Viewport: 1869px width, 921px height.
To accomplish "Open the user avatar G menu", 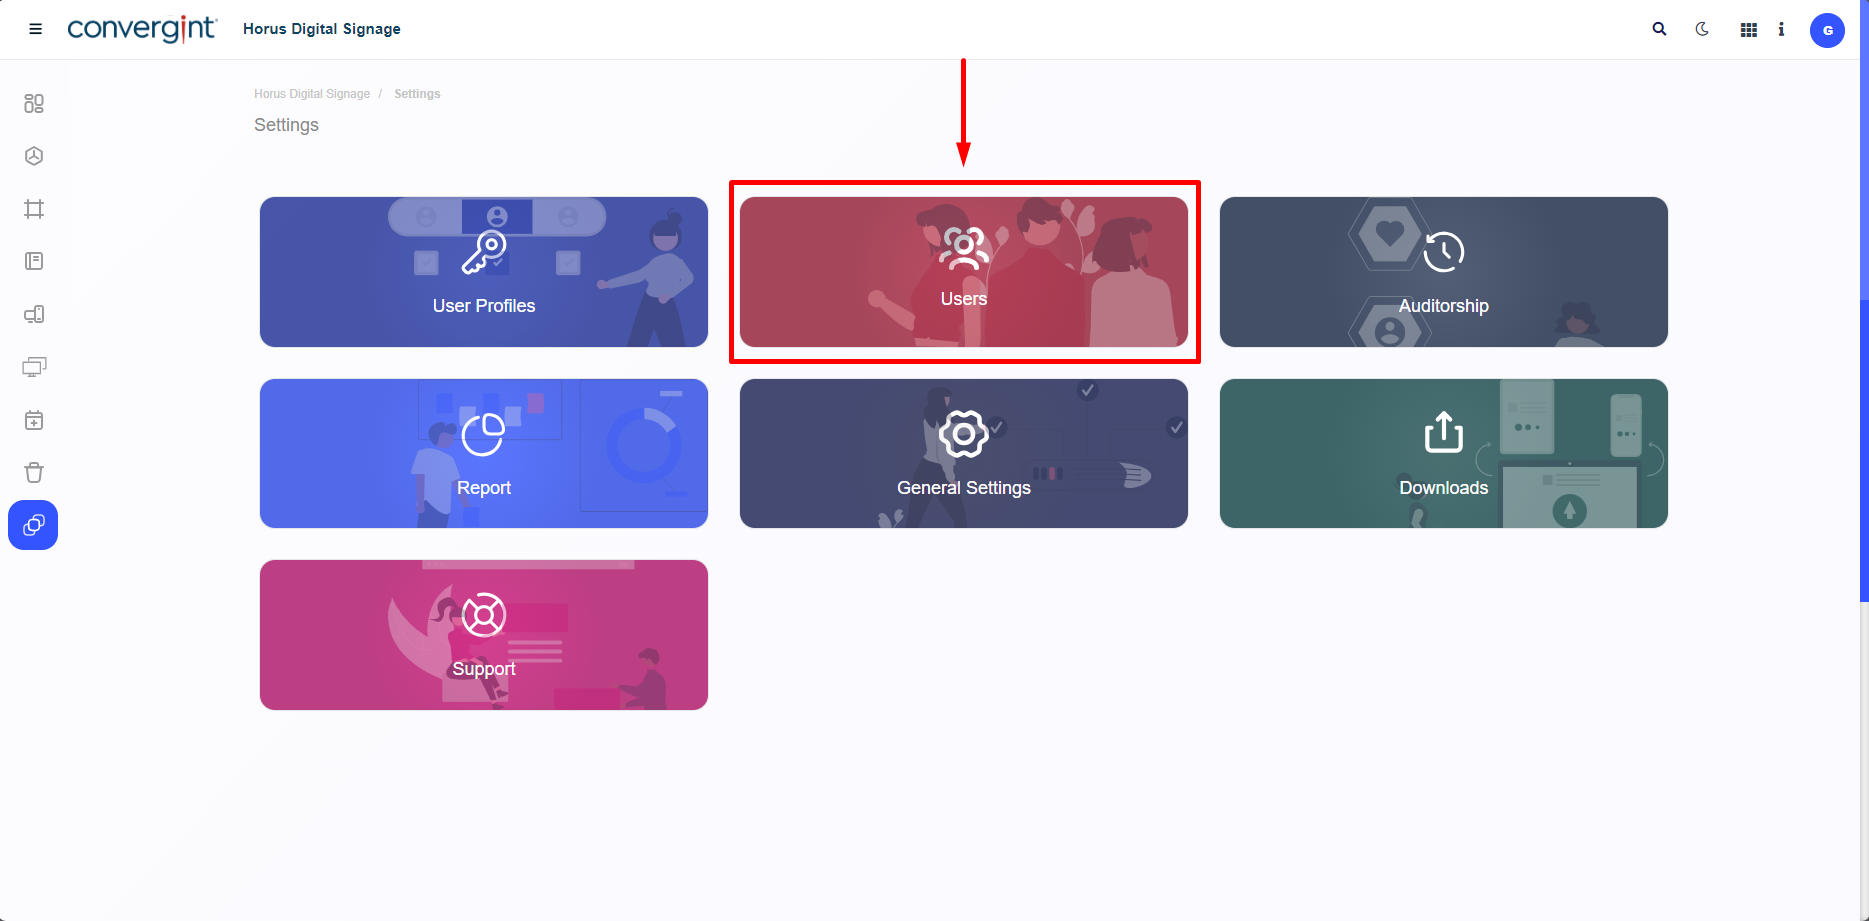I will pyautogui.click(x=1827, y=30).
